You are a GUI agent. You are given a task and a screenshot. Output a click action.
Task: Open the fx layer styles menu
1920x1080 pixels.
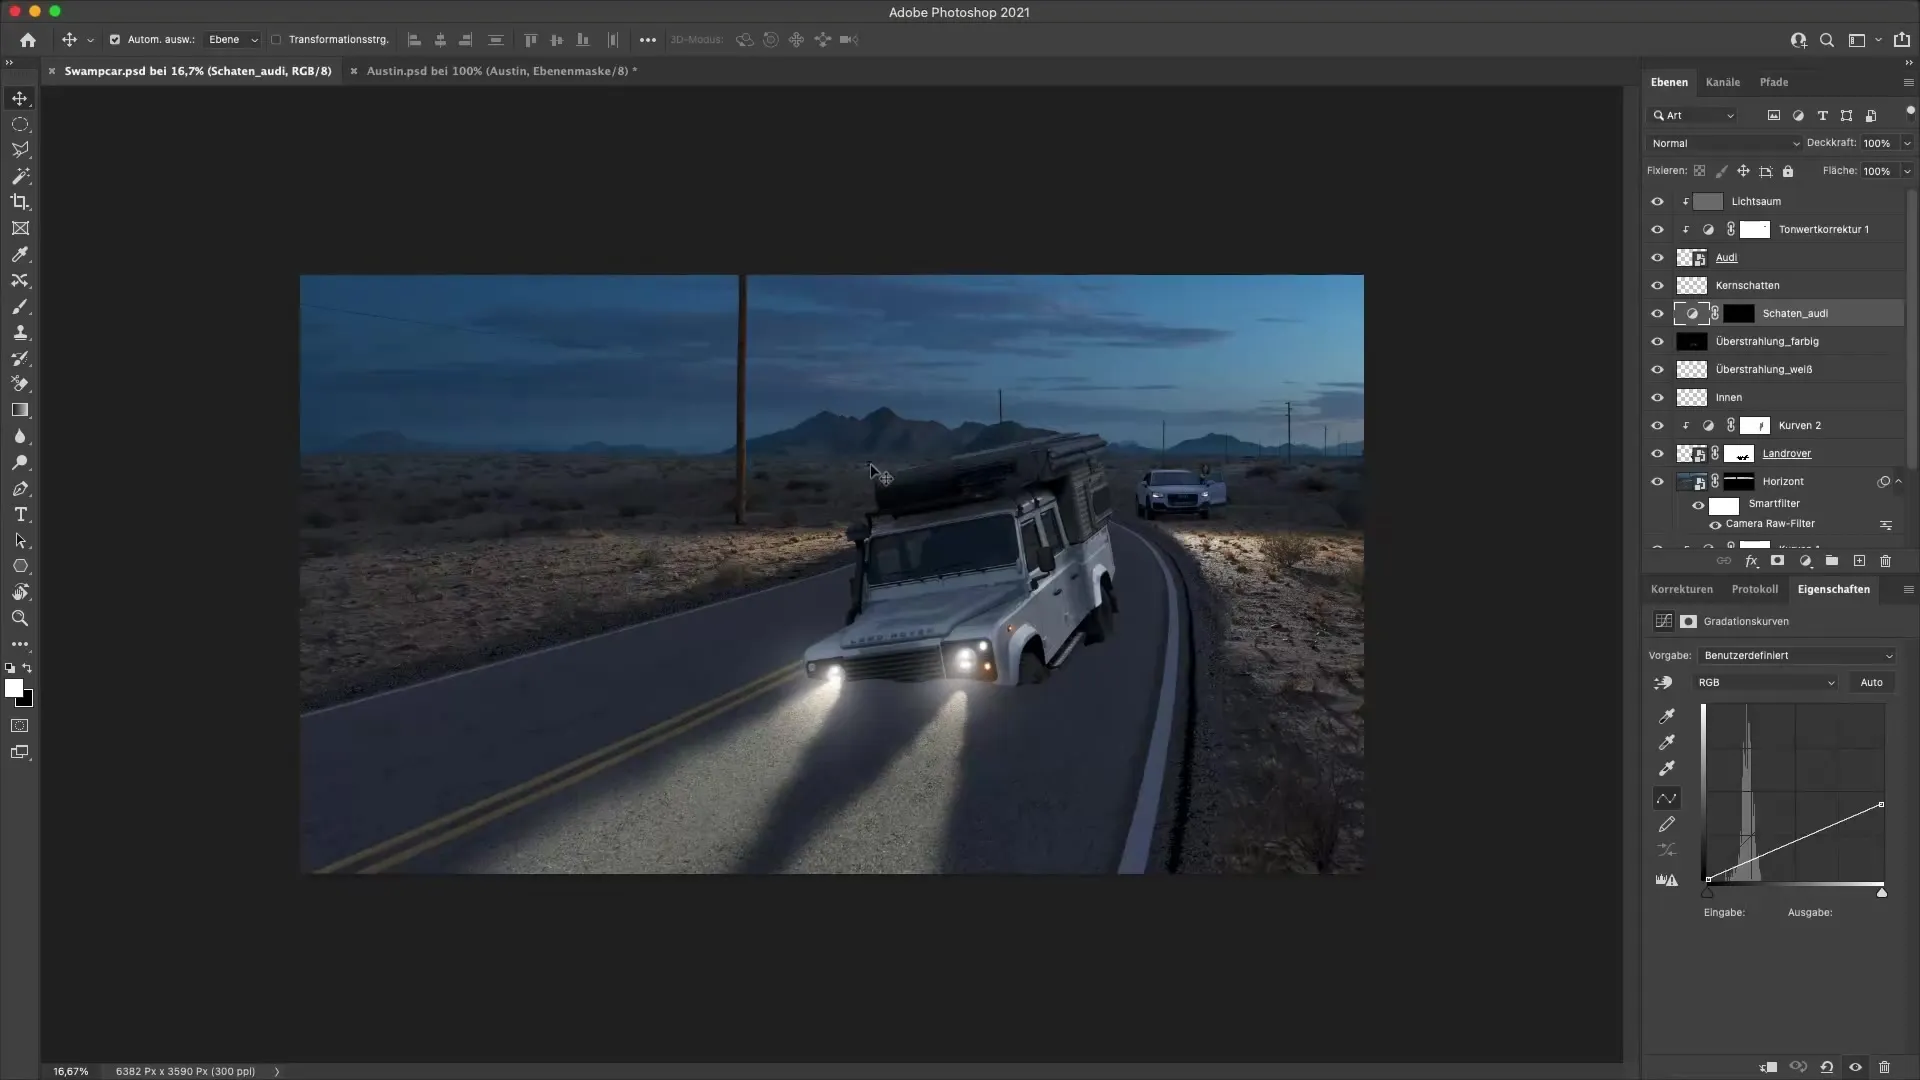tap(1751, 561)
